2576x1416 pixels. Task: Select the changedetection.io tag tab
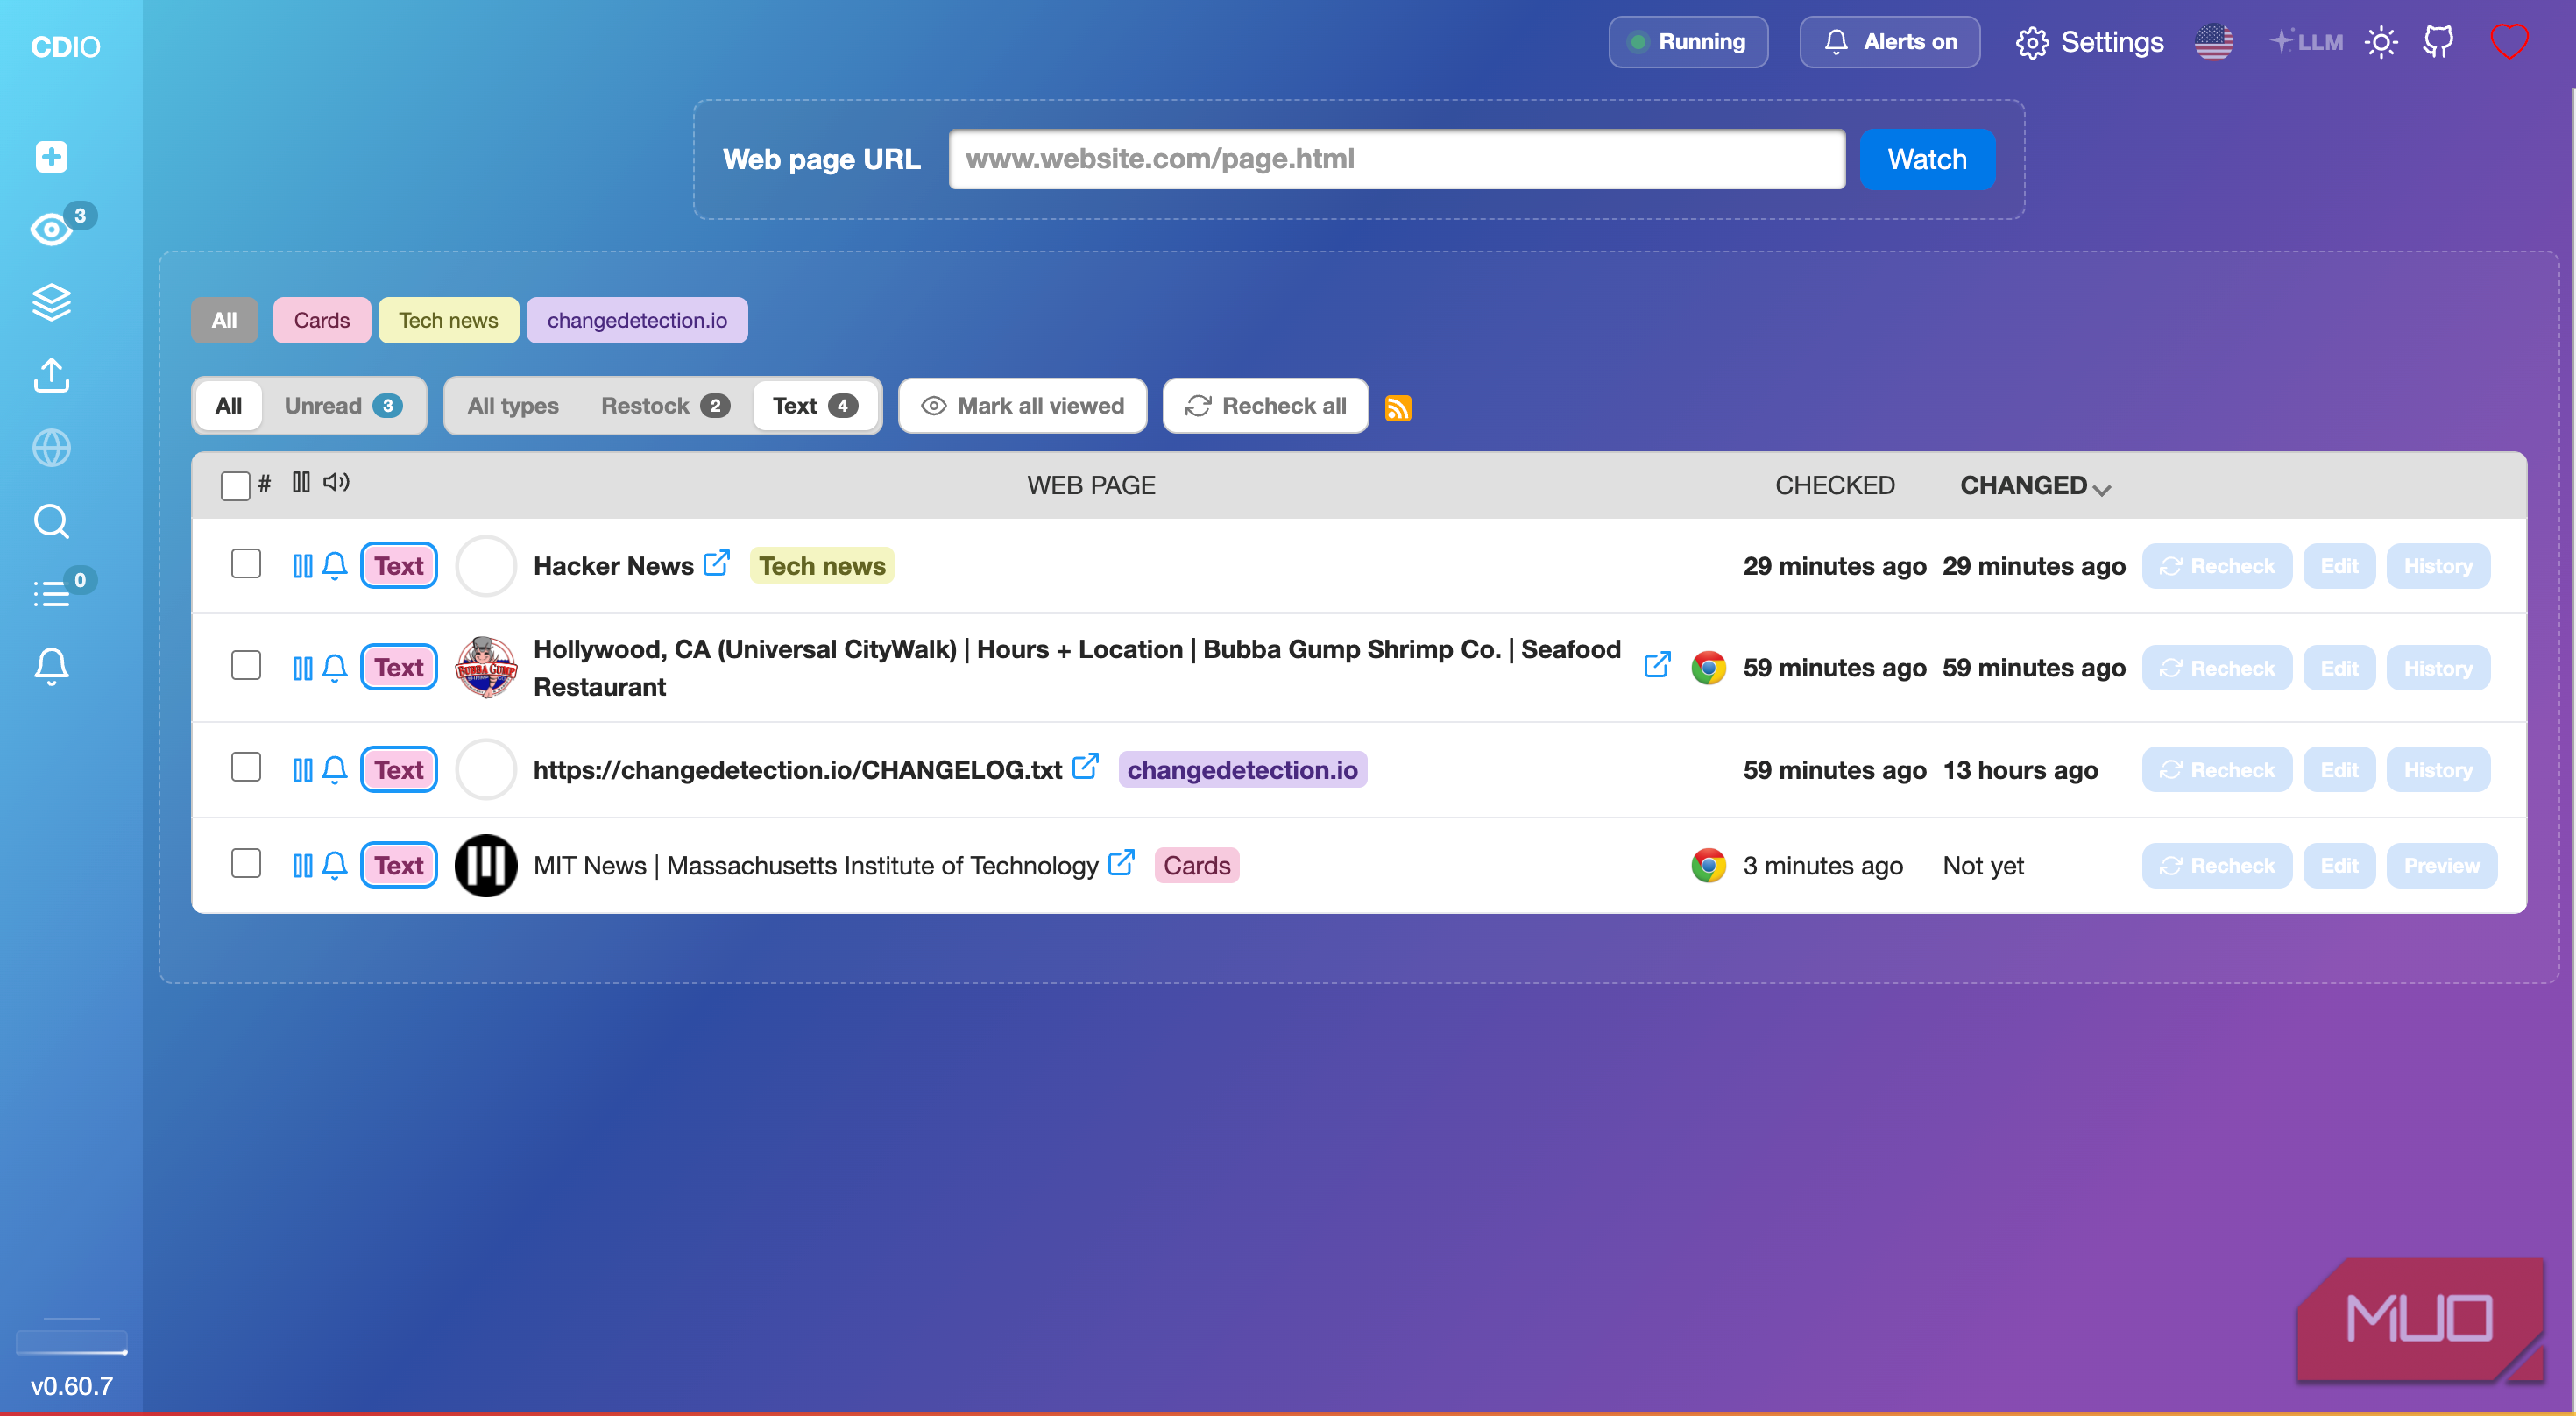[x=637, y=321]
